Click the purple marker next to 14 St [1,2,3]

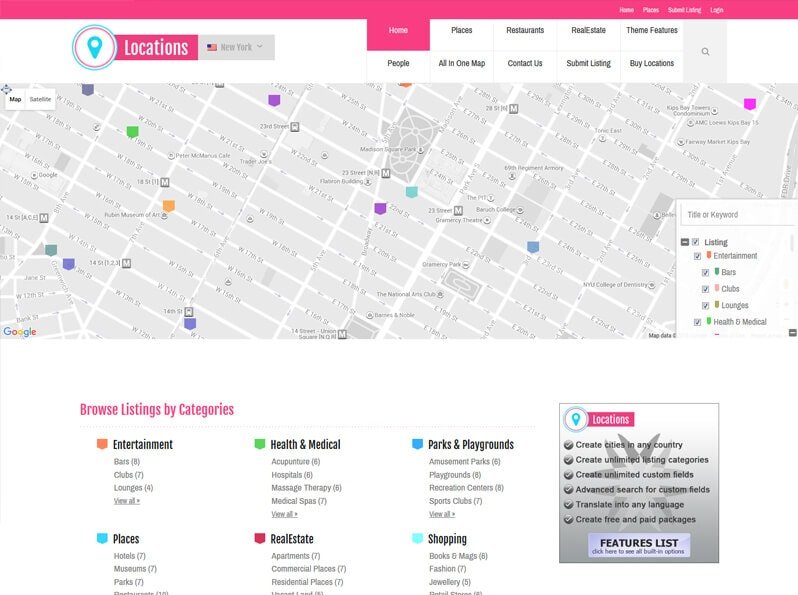point(69,264)
